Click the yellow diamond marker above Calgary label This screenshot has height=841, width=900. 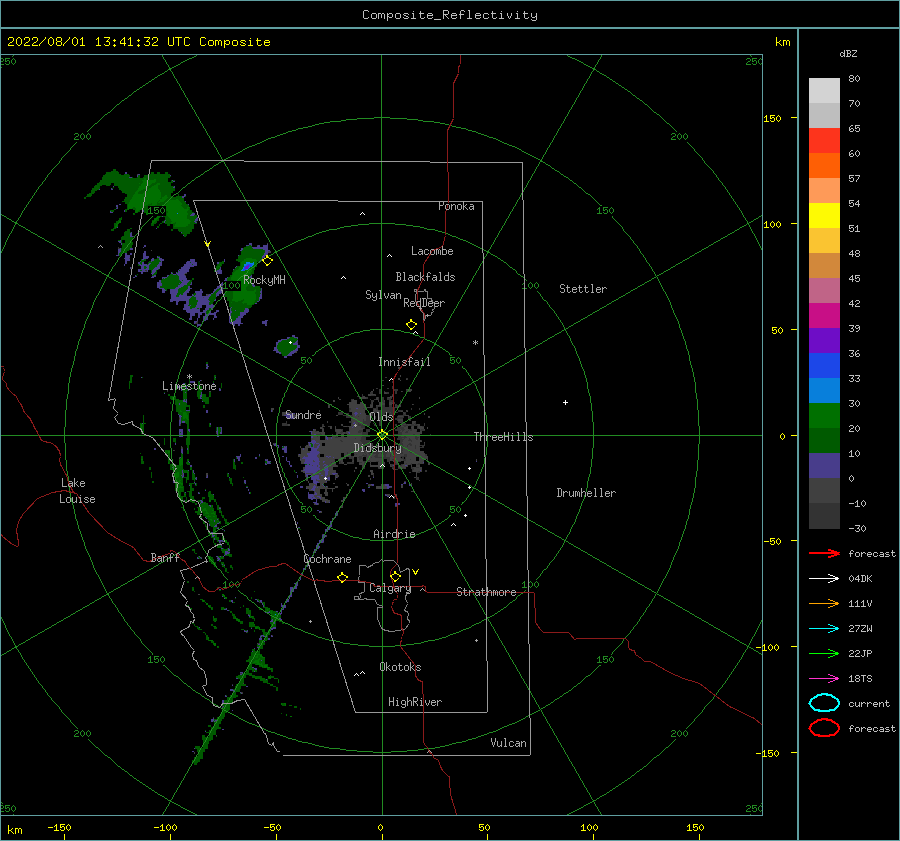395,576
